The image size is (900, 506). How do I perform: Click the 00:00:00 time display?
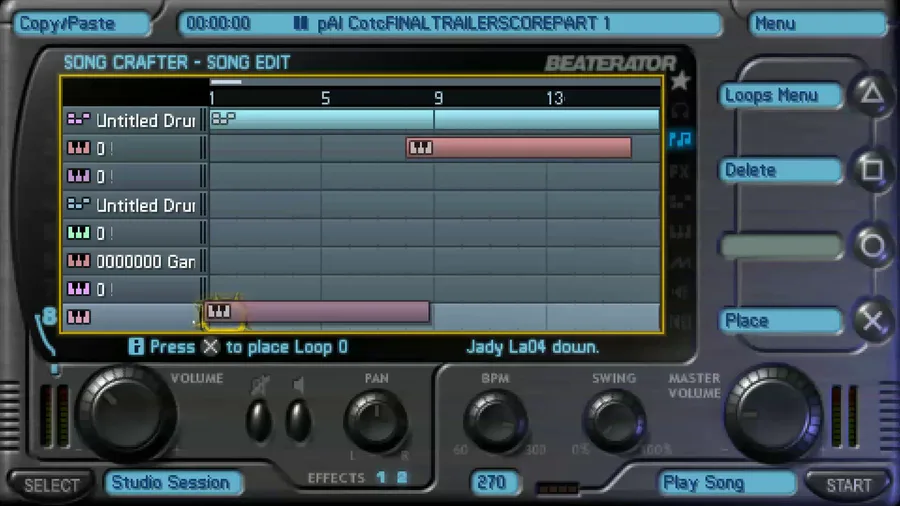point(218,24)
